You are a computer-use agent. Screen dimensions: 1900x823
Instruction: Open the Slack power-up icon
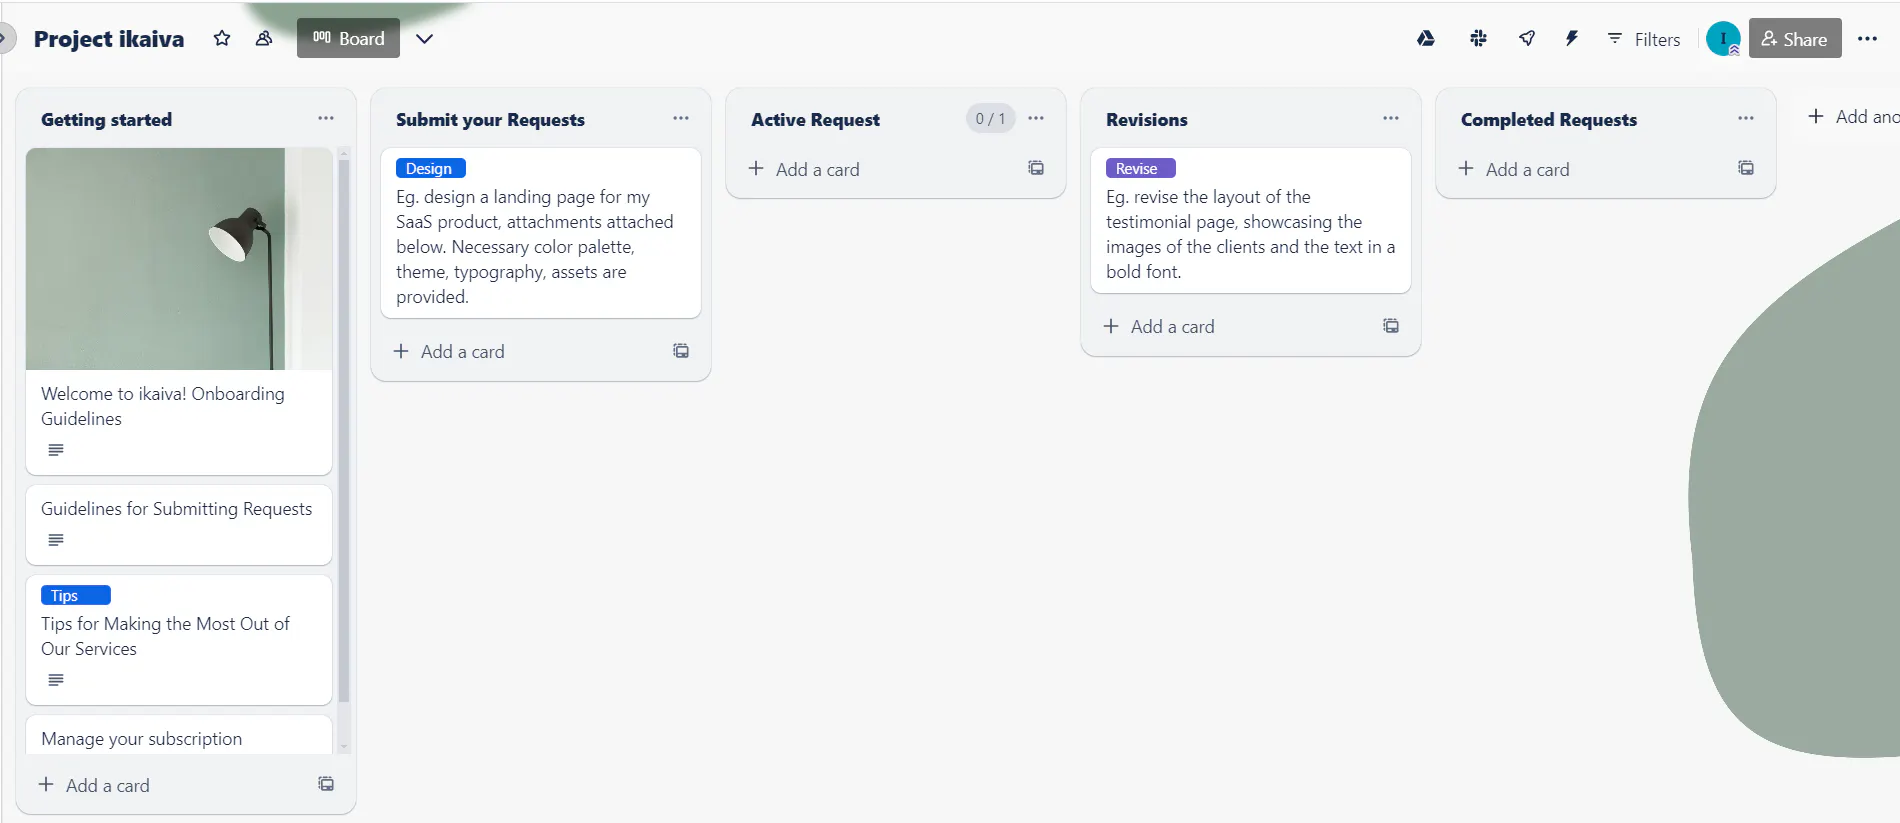1478,39
